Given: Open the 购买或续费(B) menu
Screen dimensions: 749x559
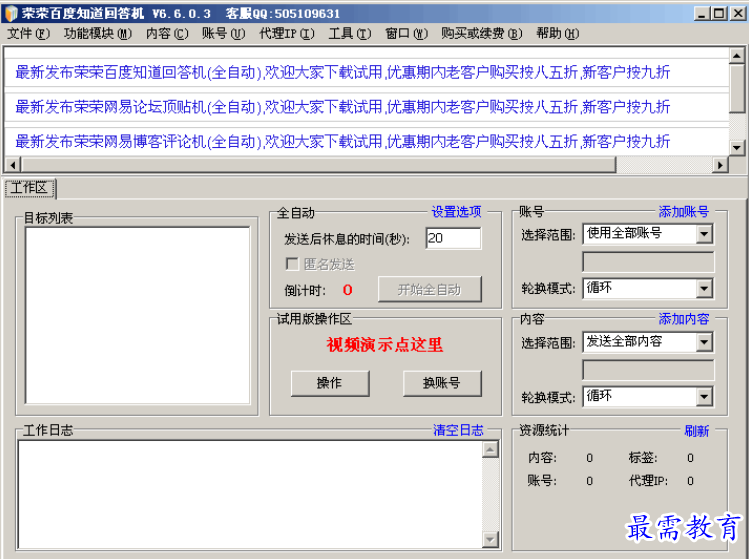Looking at the screenshot, I should click(482, 33).
